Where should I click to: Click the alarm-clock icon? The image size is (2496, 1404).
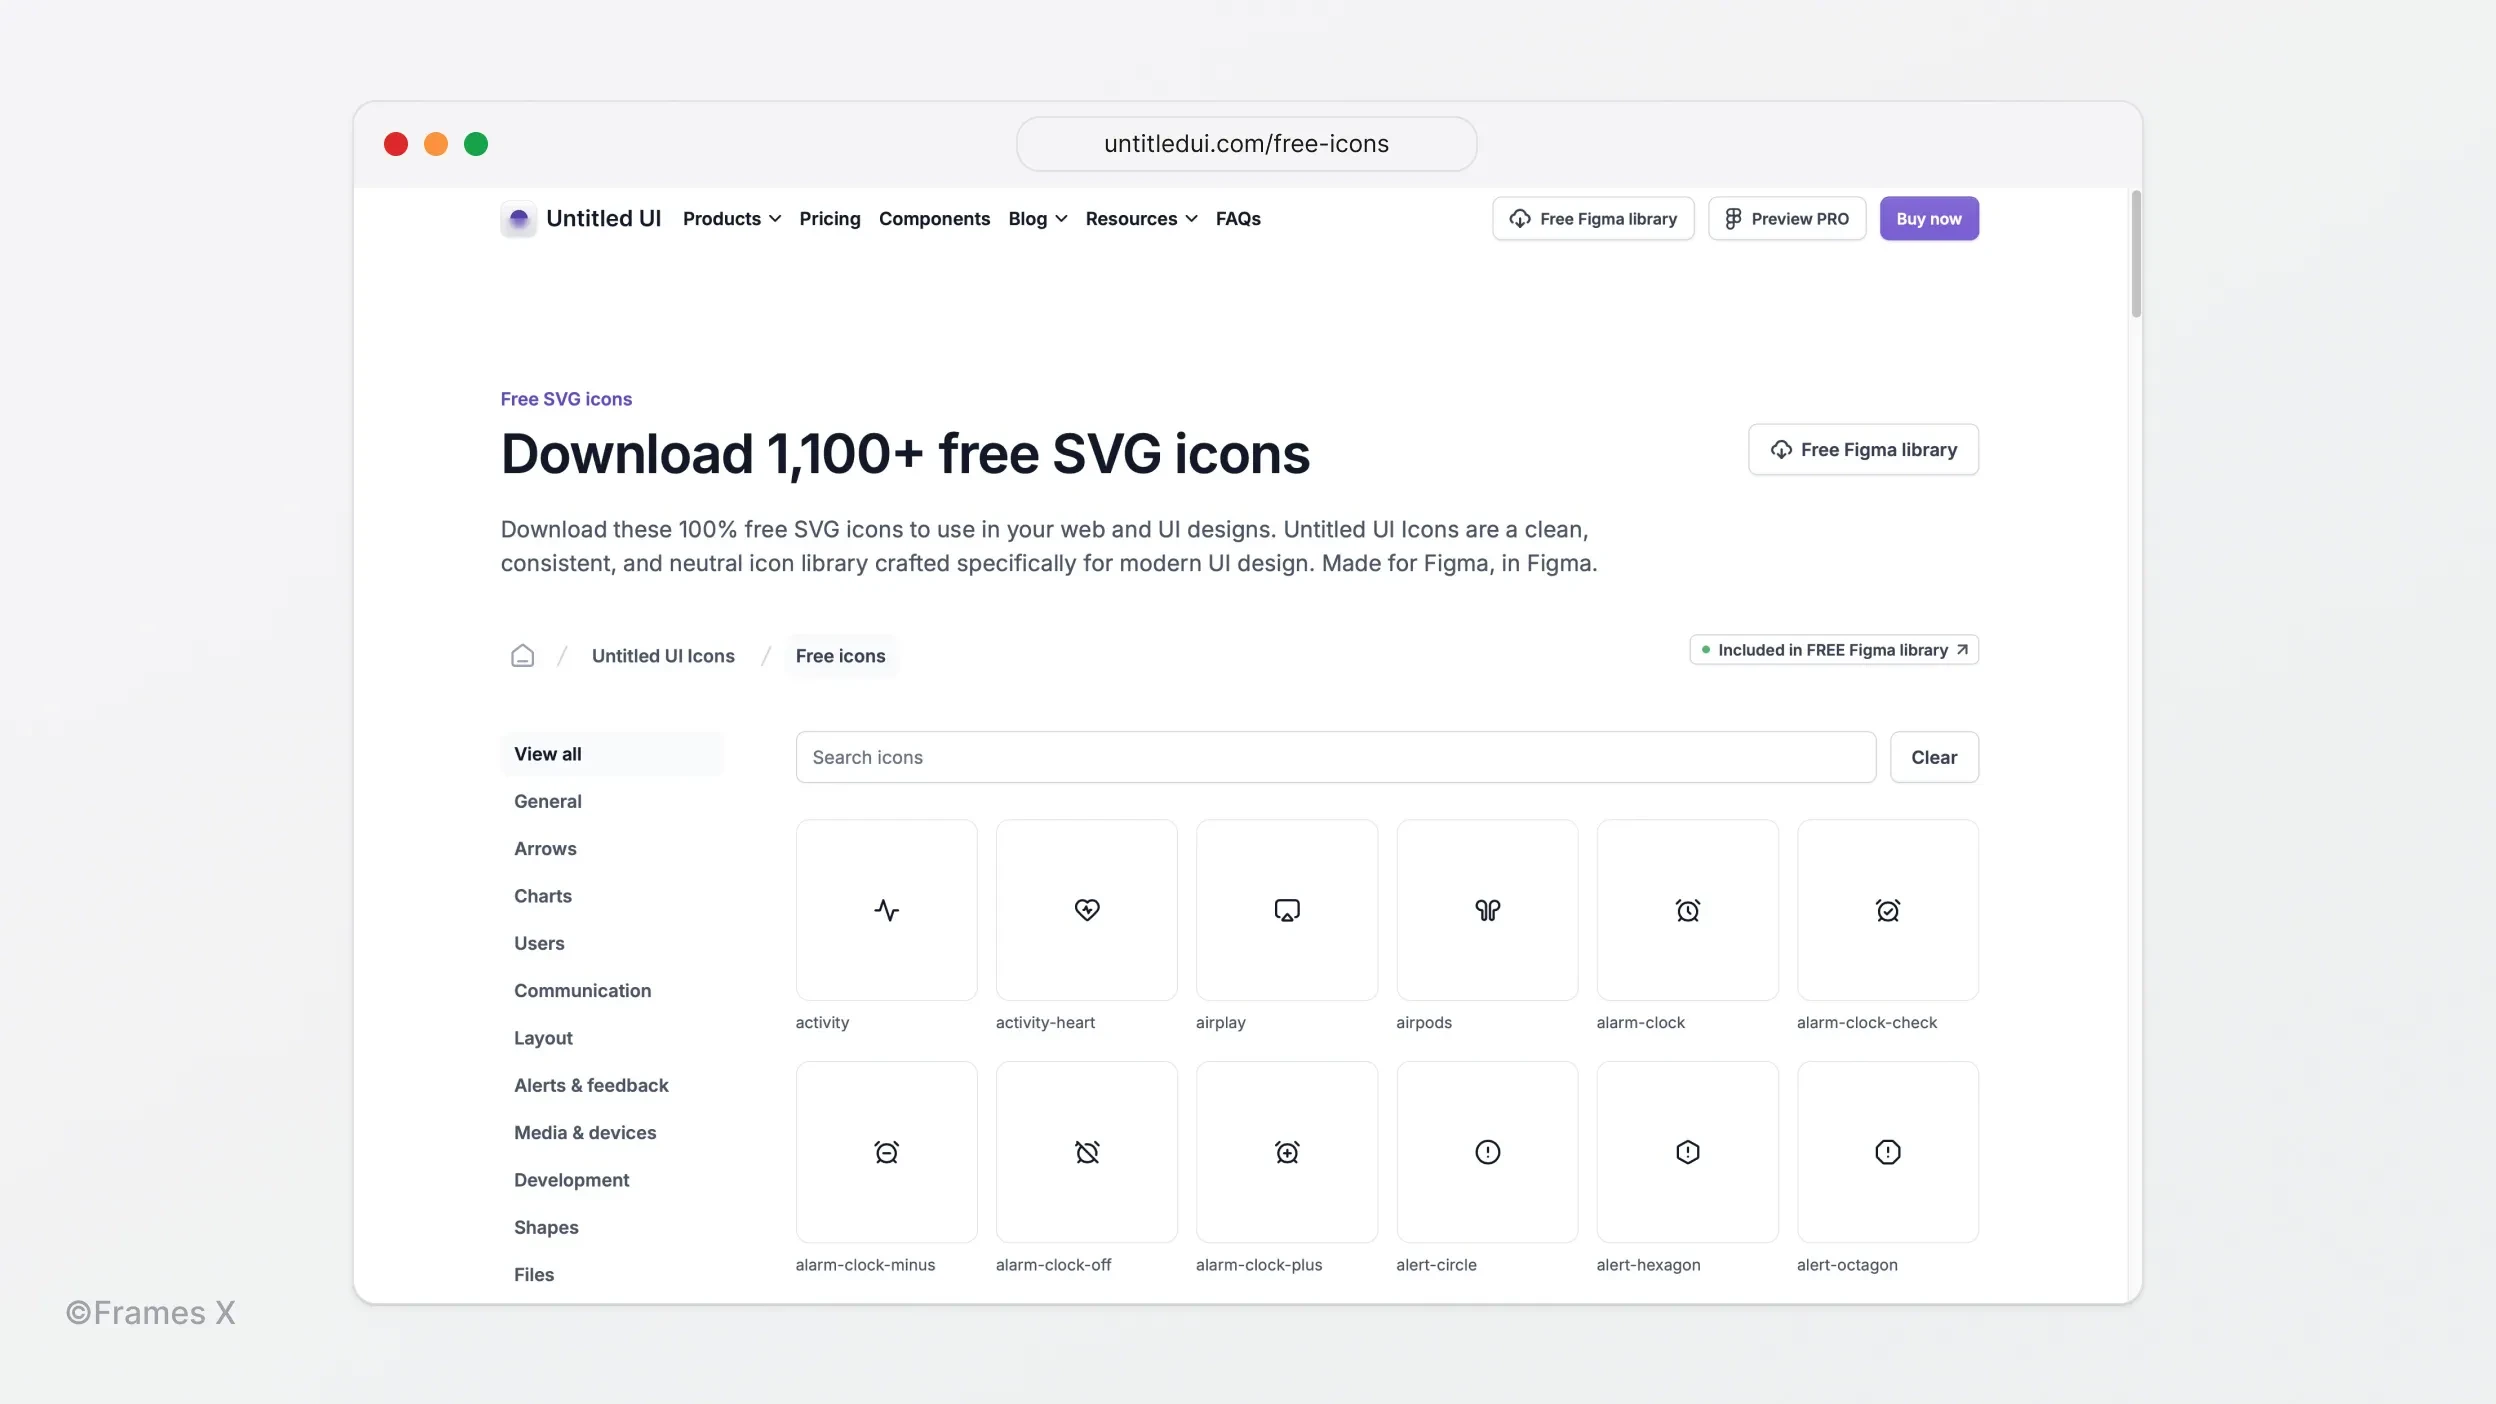(x=1687, y=909)
